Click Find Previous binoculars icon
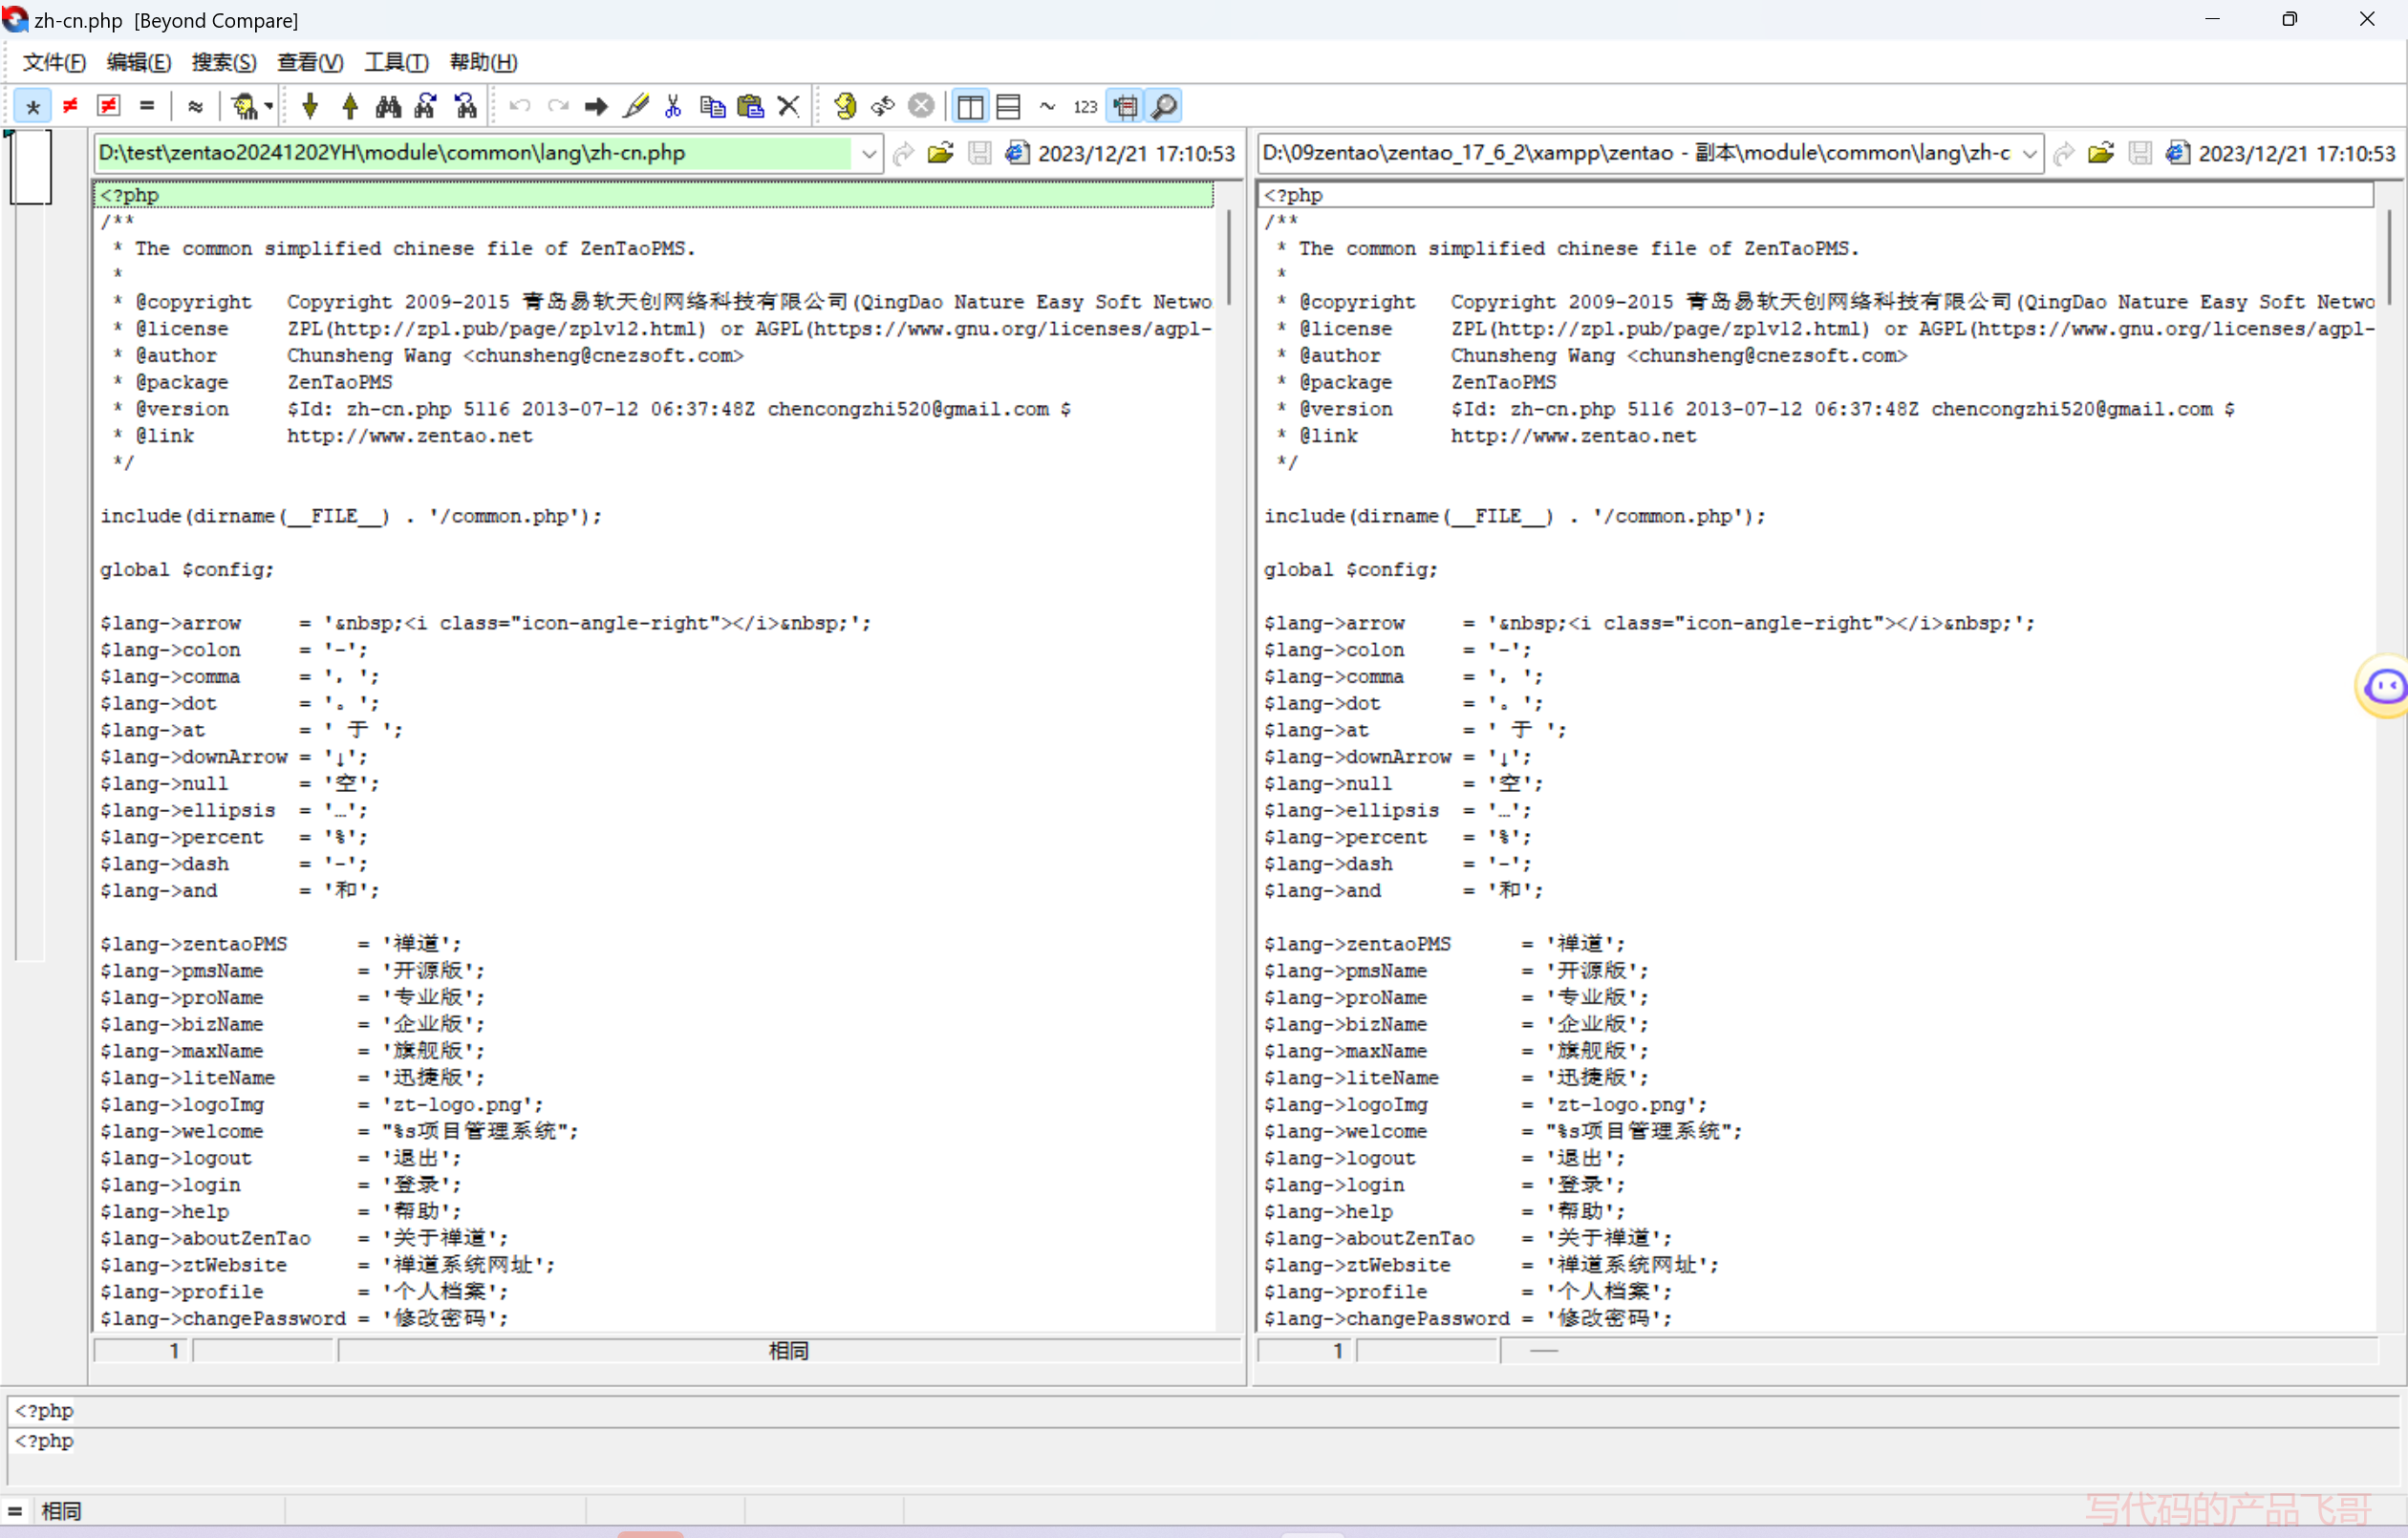This screenshot has height=1538, width=2408. [x=465, y=106]
